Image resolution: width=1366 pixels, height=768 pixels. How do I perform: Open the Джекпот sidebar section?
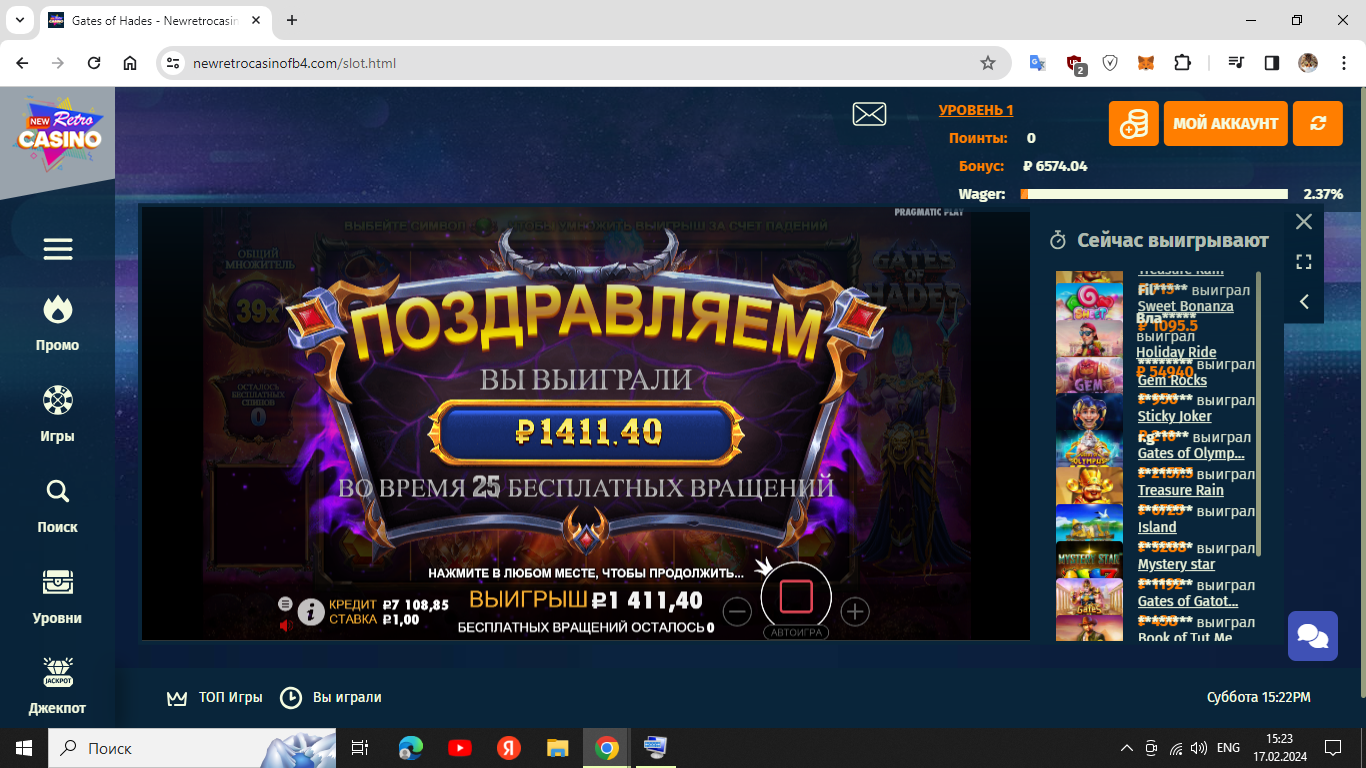click(x=57, y=683)
